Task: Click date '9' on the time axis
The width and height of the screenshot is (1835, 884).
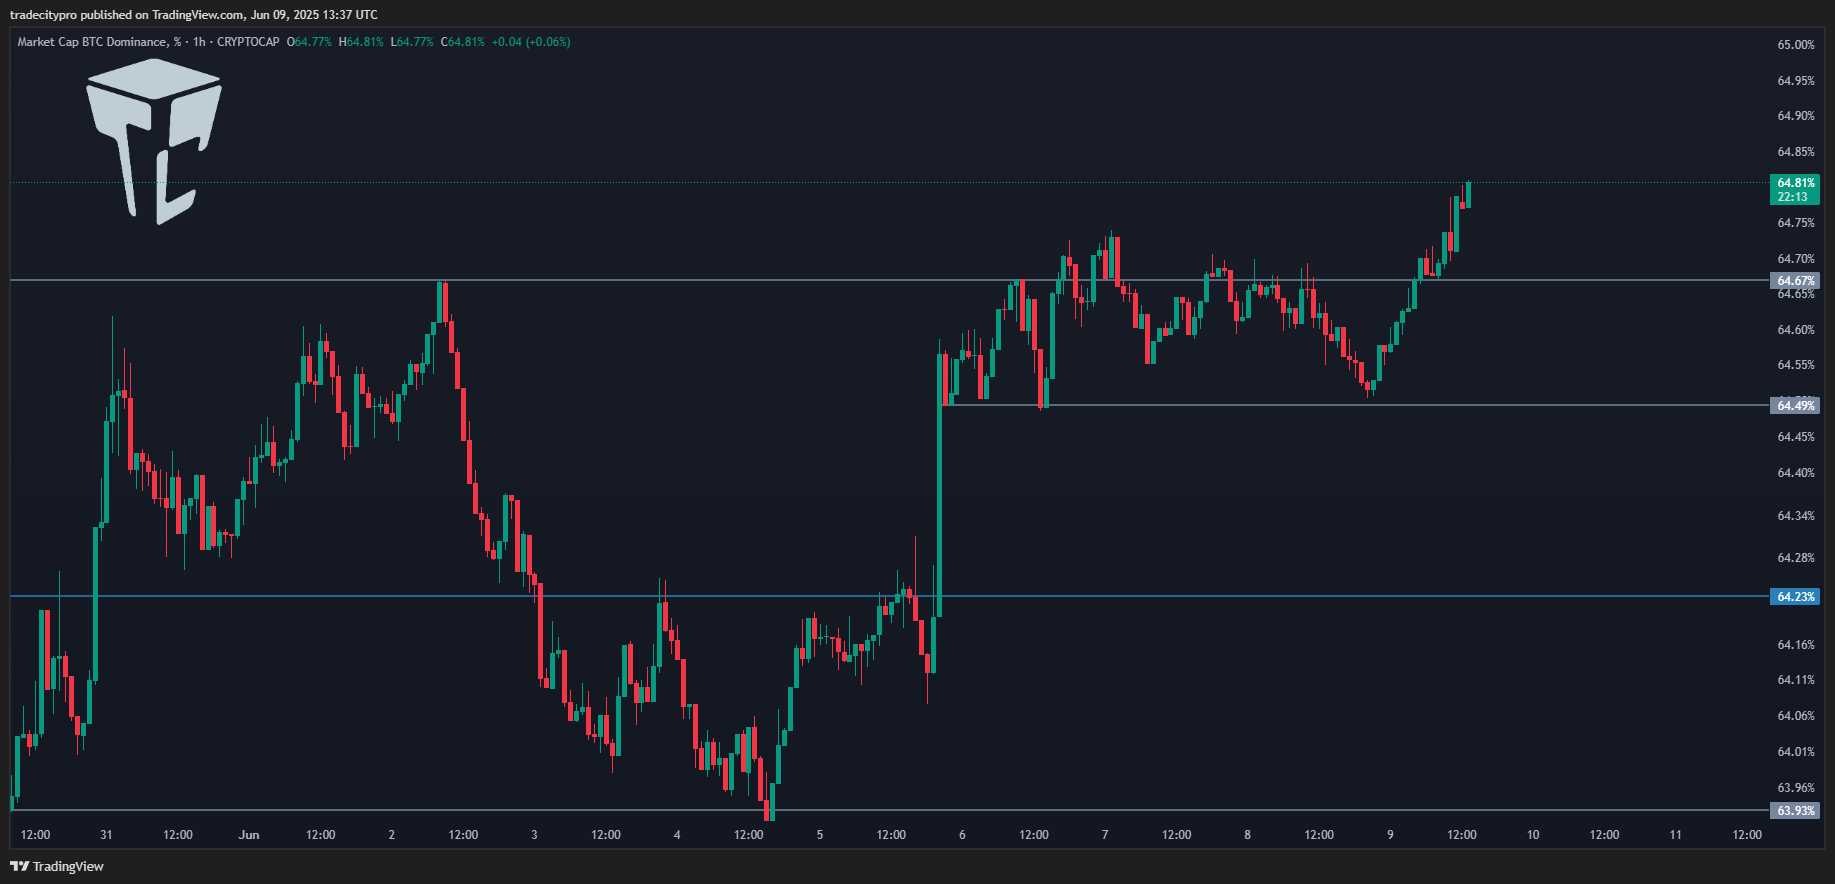Action: pos(1390,835)
